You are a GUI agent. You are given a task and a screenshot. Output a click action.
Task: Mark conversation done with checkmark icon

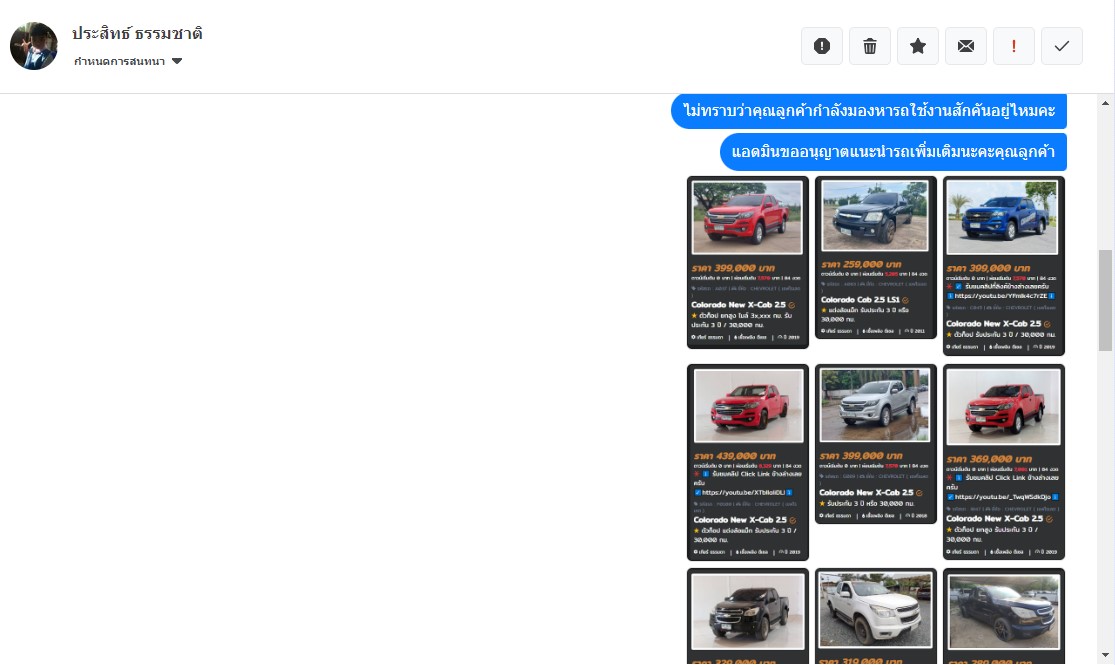(x=1062, y=46)
